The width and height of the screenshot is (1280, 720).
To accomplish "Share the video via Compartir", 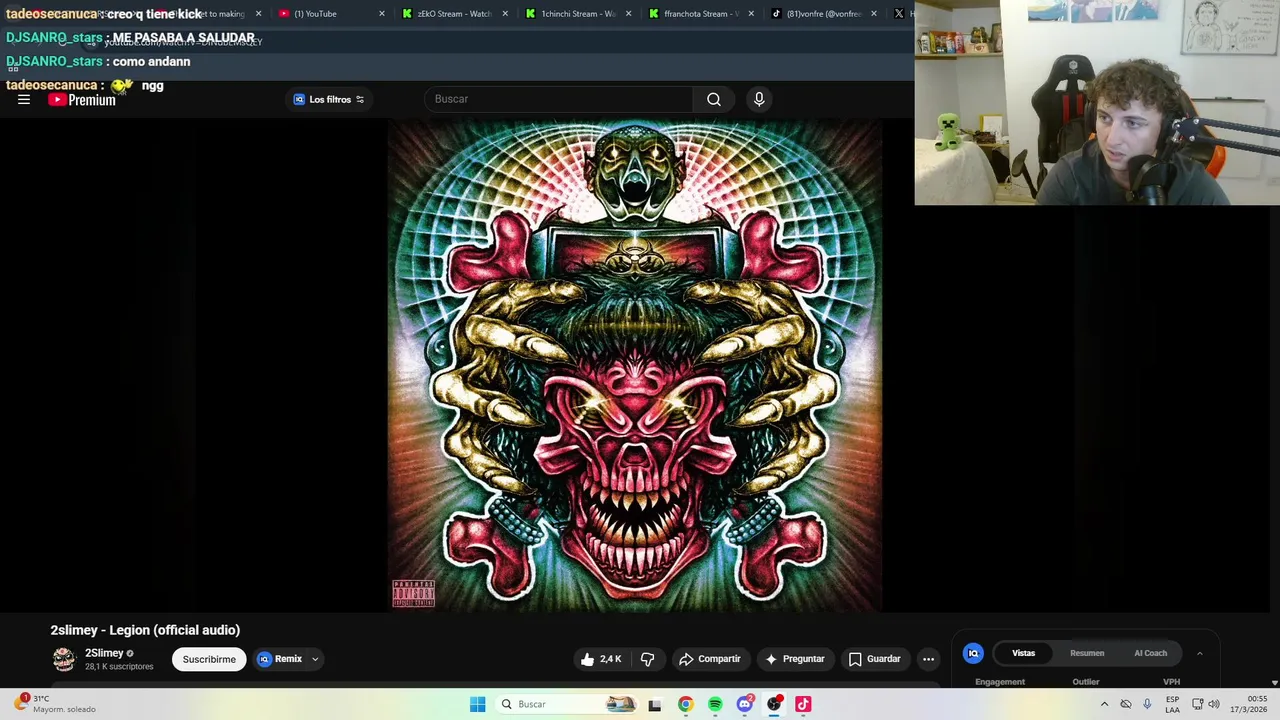I will tap(709, 659).
